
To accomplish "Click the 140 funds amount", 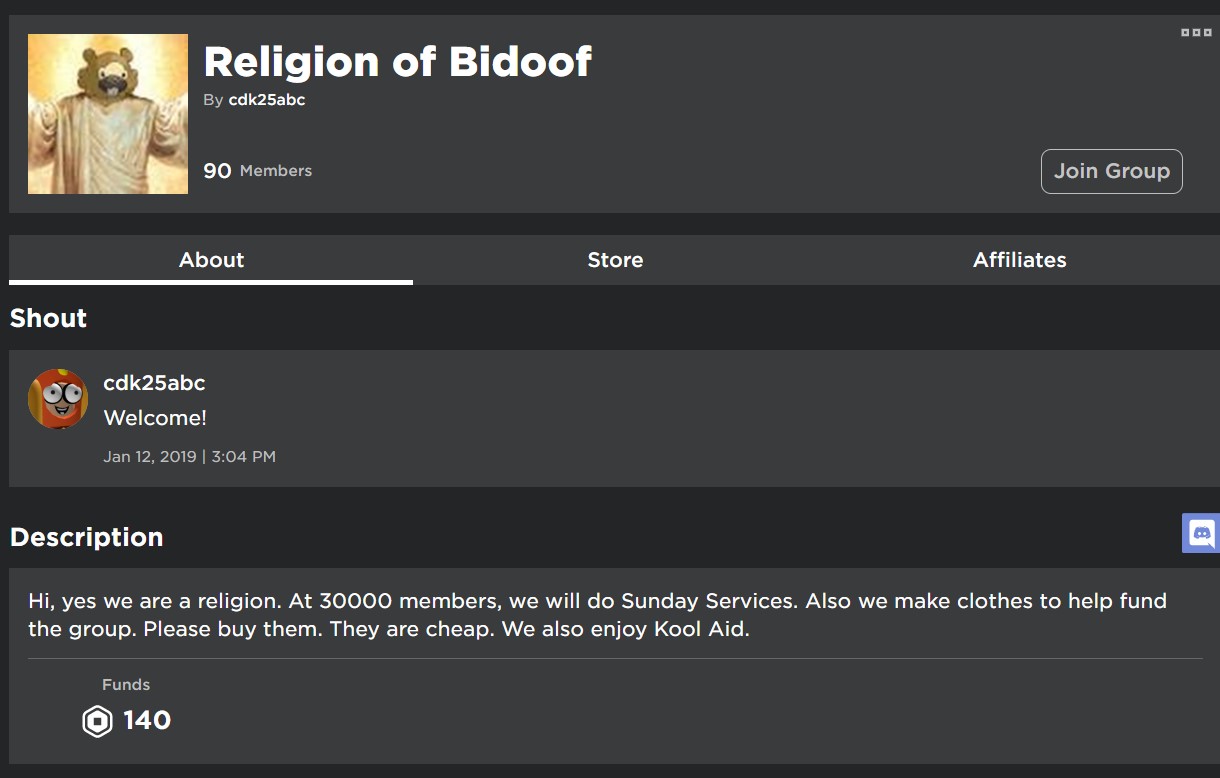I will pyautogui.click(x=147, y=720).
